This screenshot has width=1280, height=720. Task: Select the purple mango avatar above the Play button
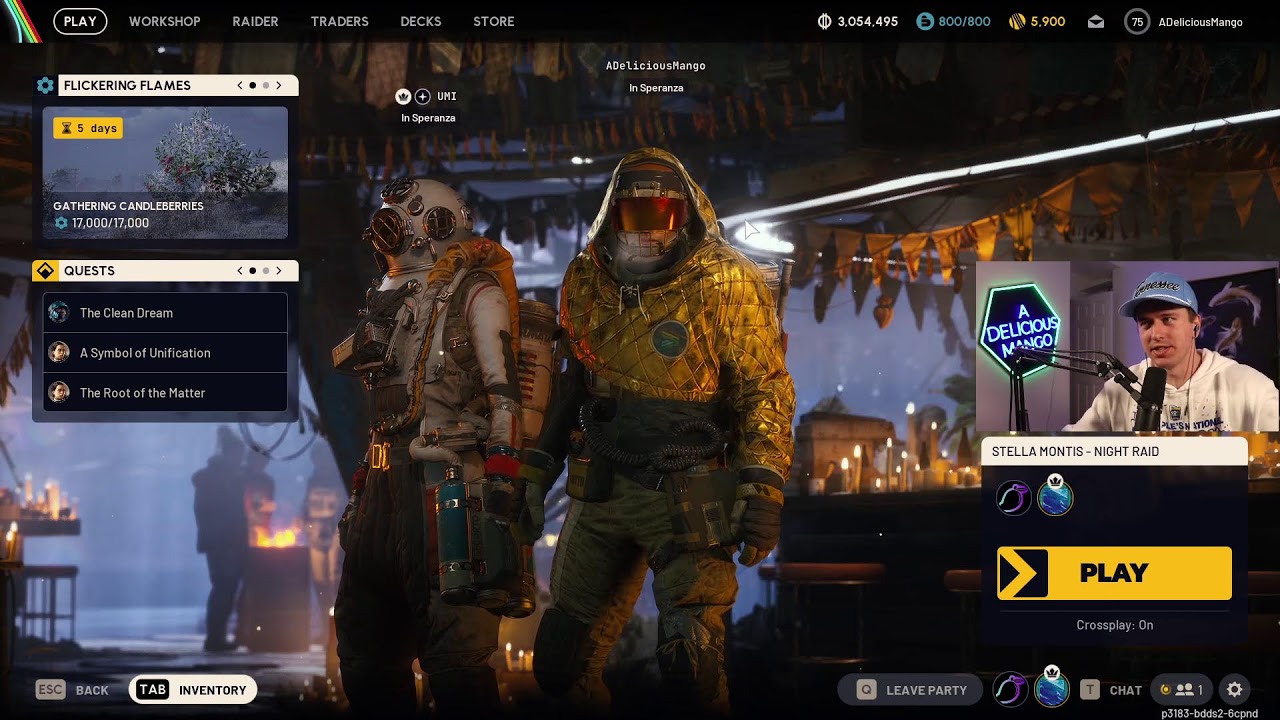[x=1014, y=497]
